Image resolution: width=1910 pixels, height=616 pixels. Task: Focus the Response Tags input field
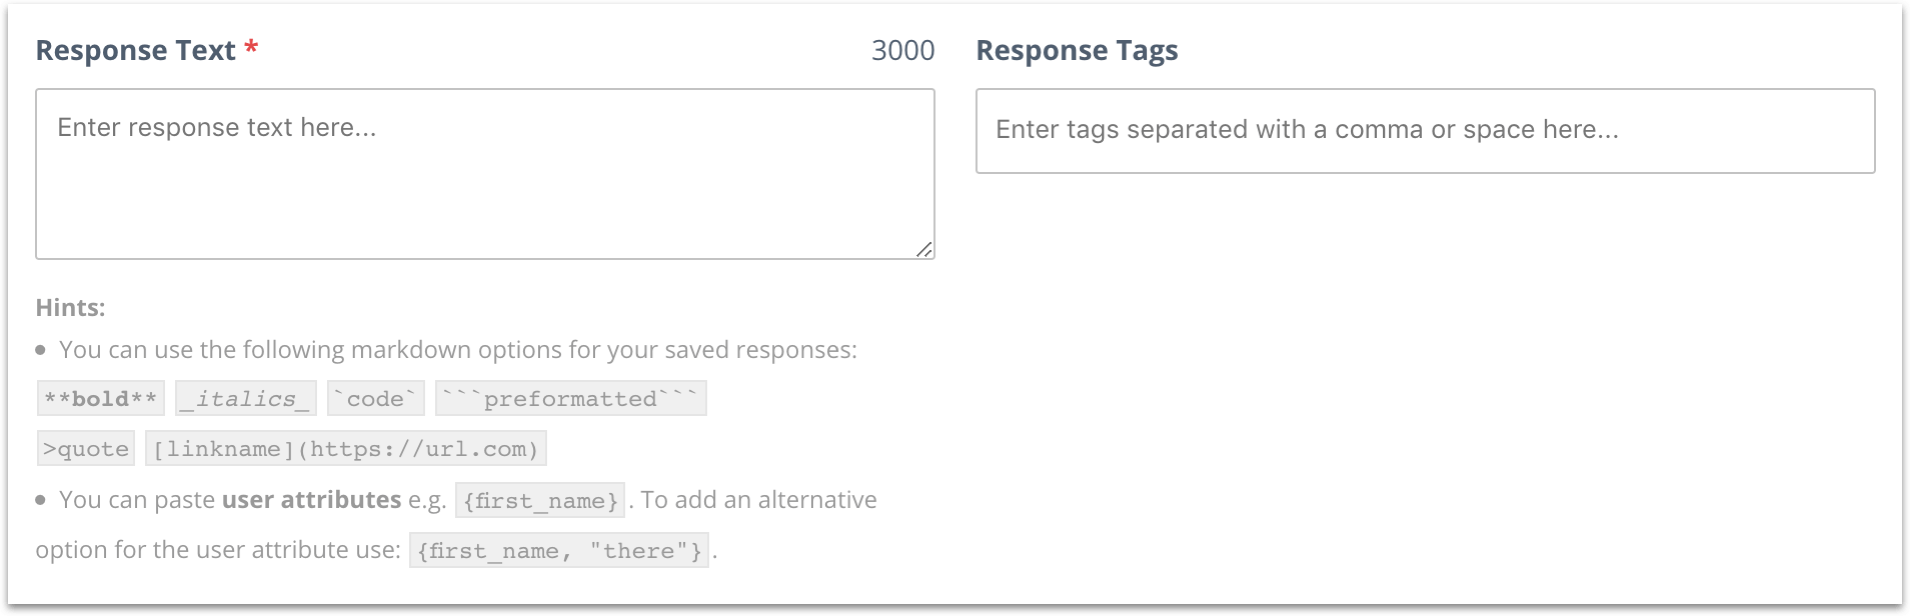click(x=1425, y=131)
